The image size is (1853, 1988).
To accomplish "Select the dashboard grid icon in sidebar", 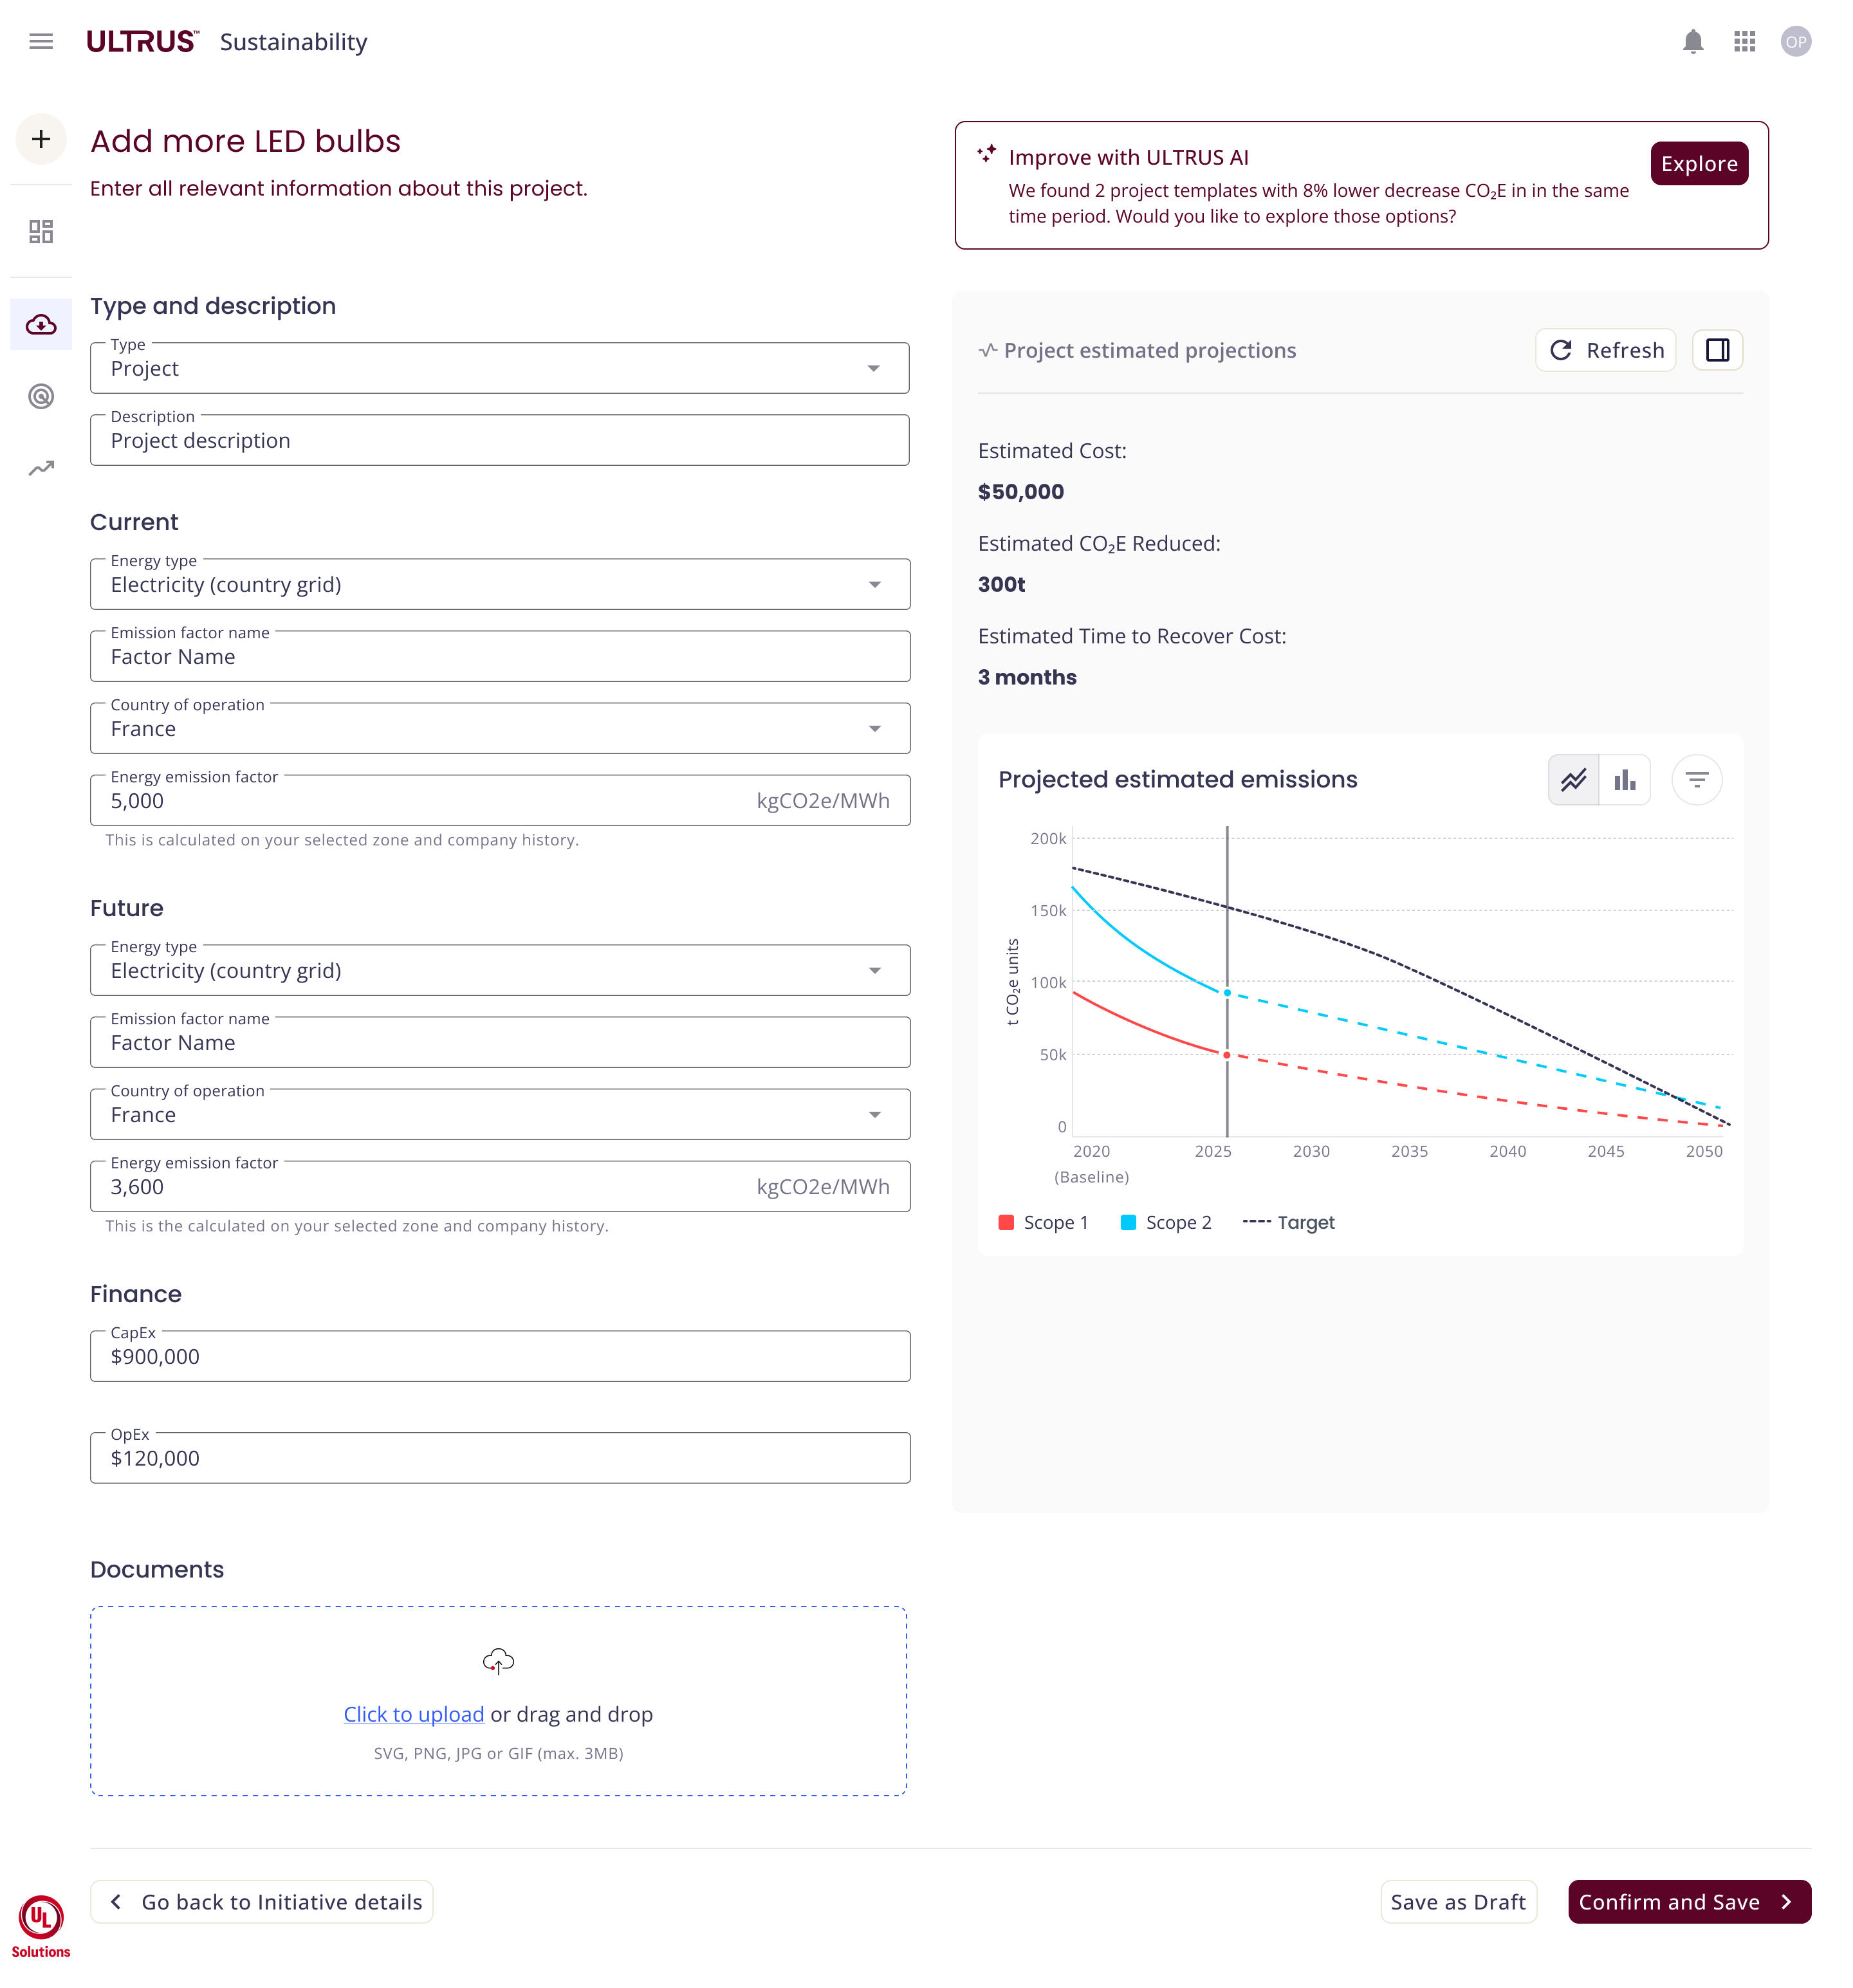I will (41, 231).
